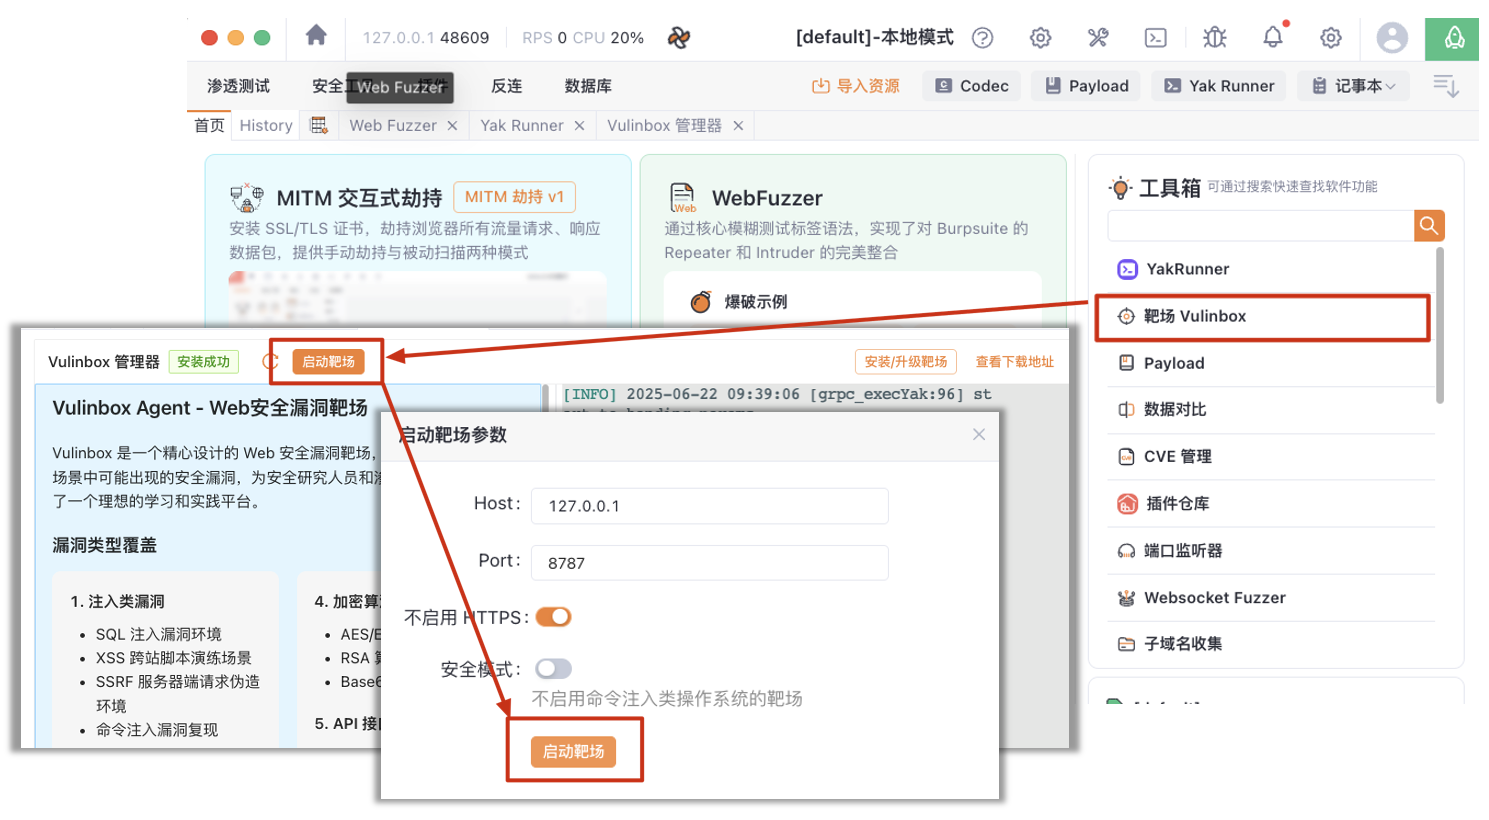Open CVE 管理 in the toolbox
Image resolution: width=1489 pixels, height=820 pixels.
click(1271, 457)
